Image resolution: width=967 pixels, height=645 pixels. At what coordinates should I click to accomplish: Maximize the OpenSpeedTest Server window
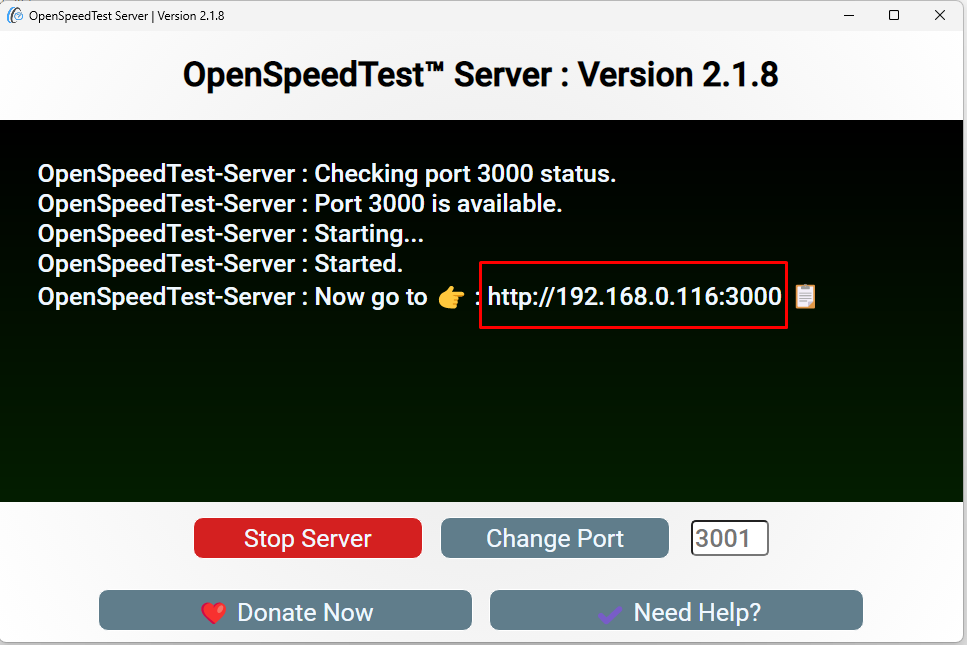click(x=894, y=15)
